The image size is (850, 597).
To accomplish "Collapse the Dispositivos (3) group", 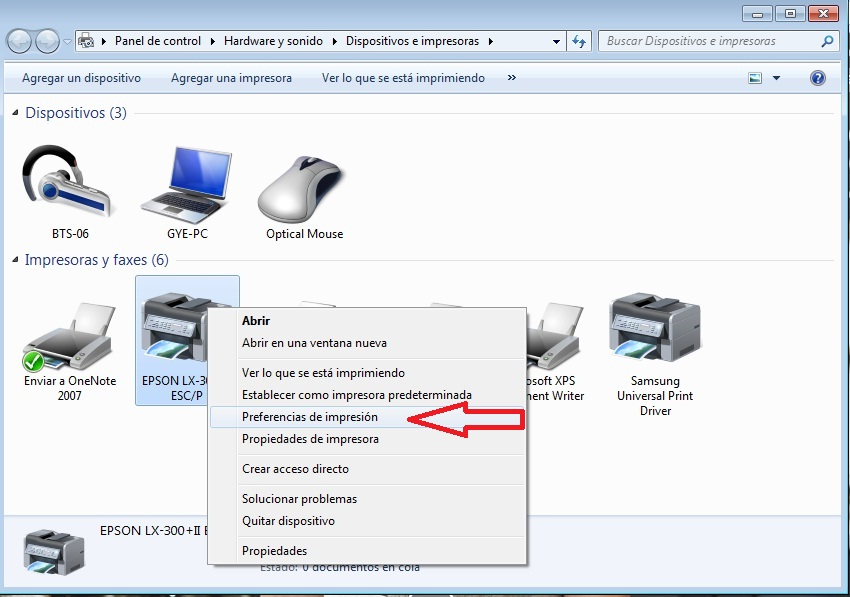I will (15, 113).
